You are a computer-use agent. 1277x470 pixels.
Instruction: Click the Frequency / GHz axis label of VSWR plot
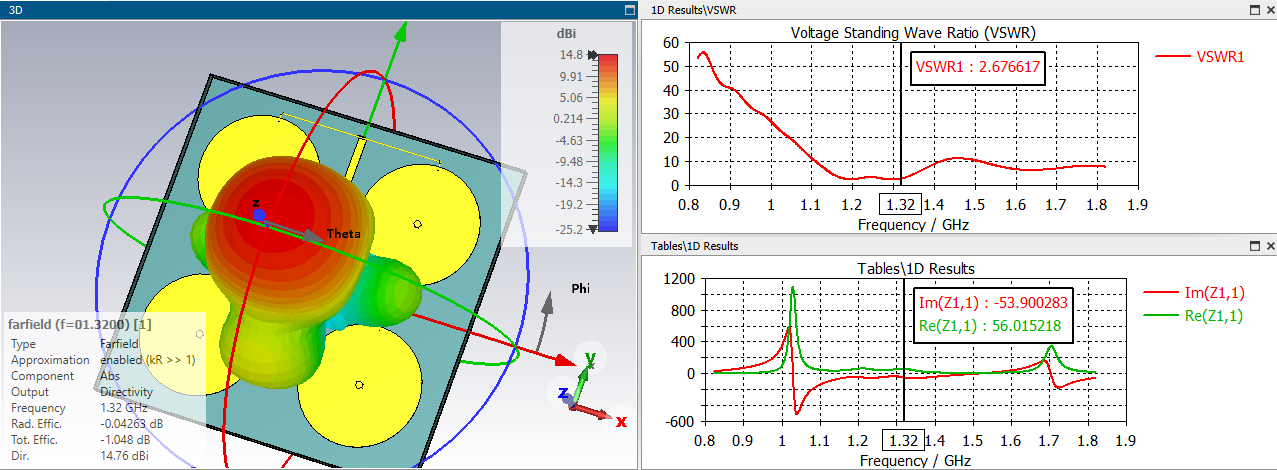coord(913,225)
